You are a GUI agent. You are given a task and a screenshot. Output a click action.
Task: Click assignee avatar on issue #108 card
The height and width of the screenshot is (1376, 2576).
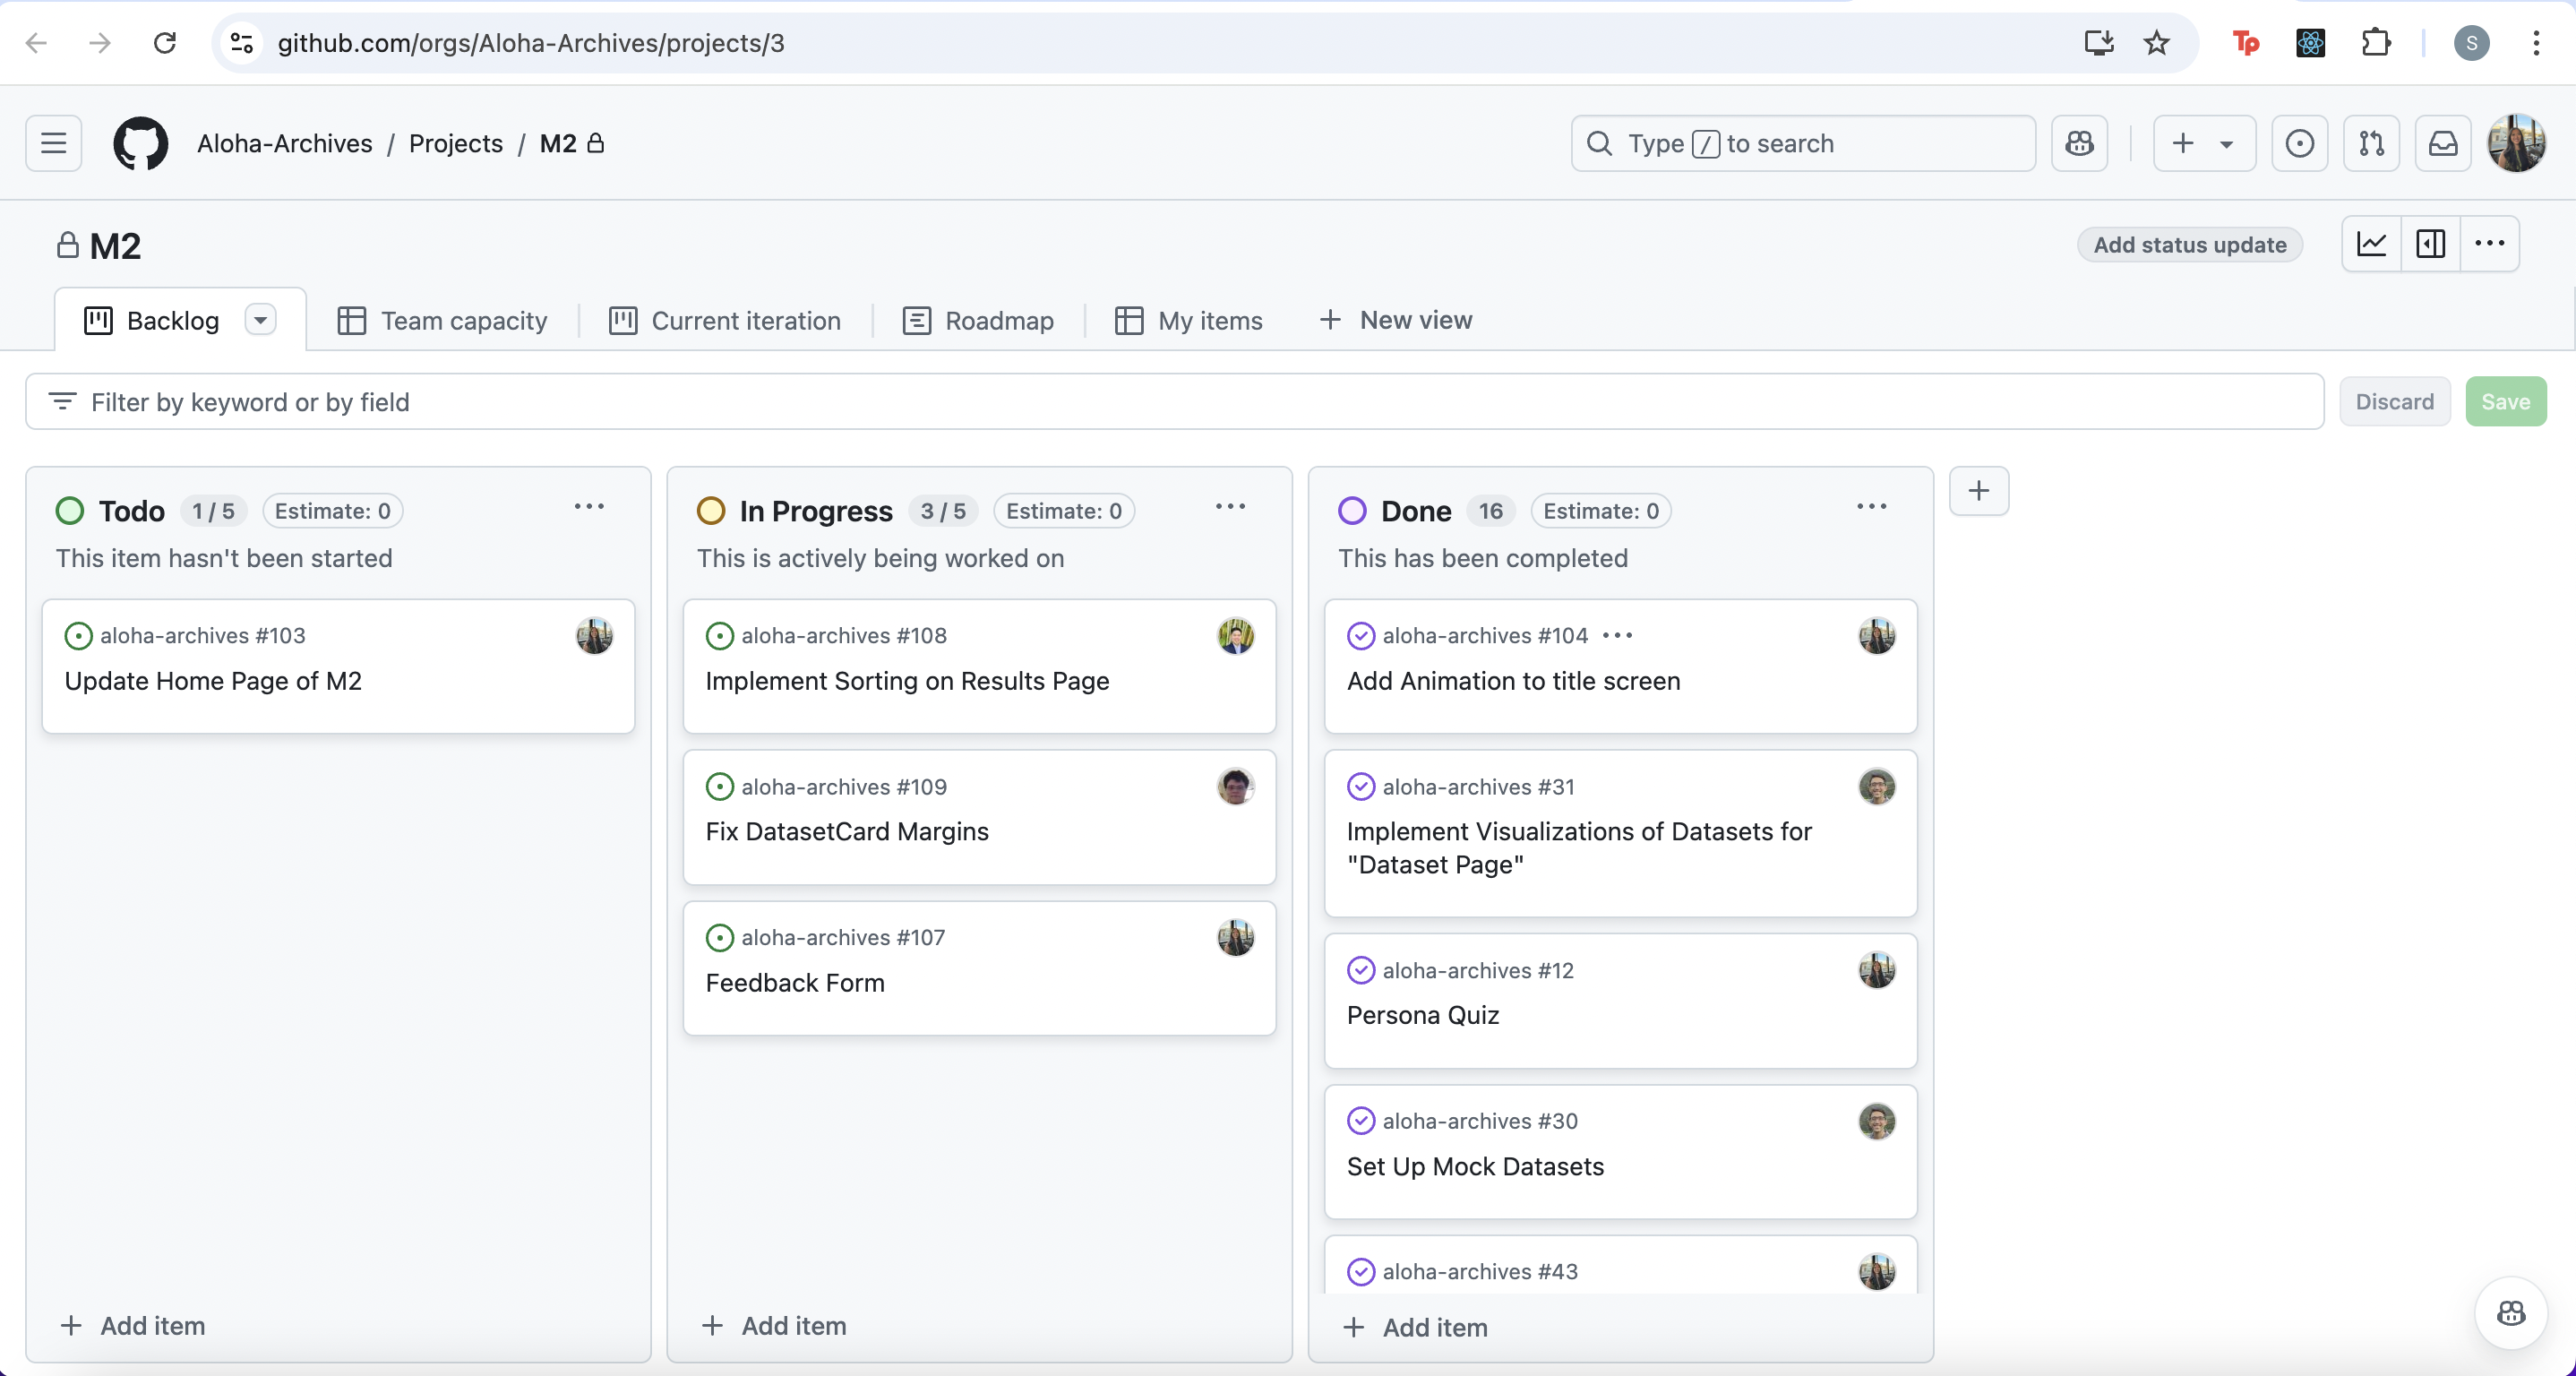point(1235,636)
